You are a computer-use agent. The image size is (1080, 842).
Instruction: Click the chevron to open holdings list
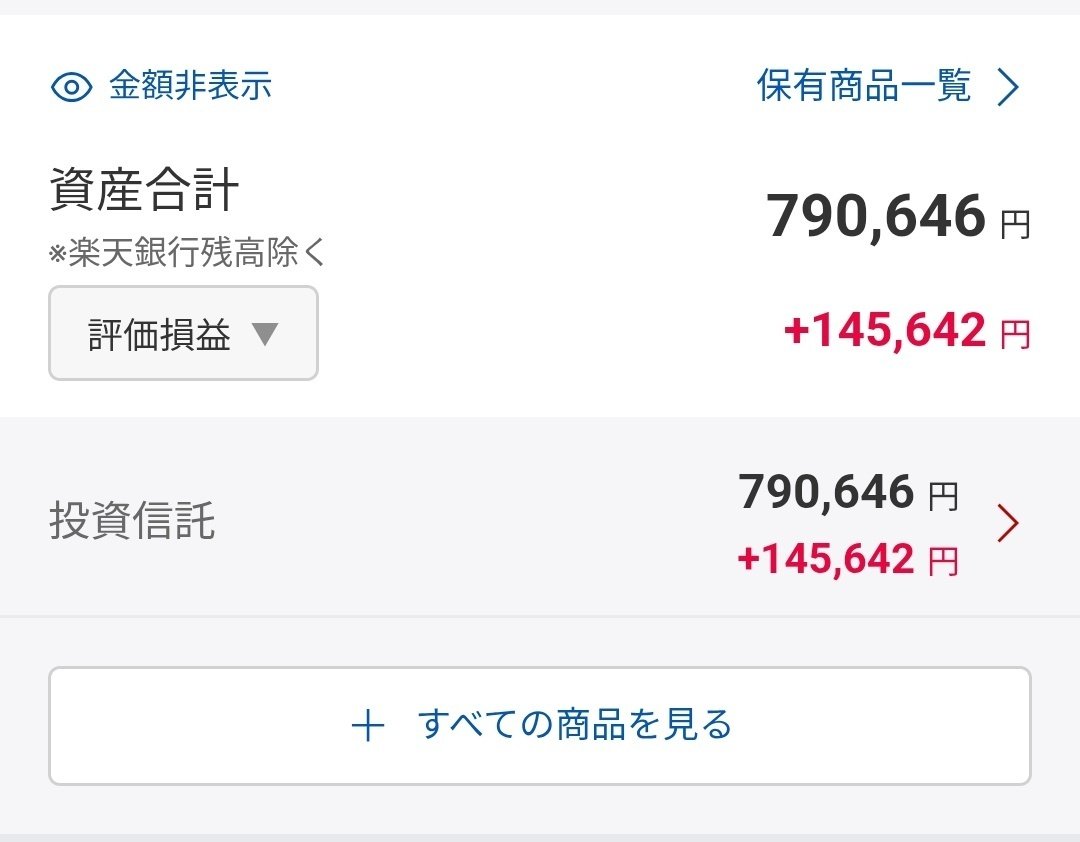tap(1010, 88)
